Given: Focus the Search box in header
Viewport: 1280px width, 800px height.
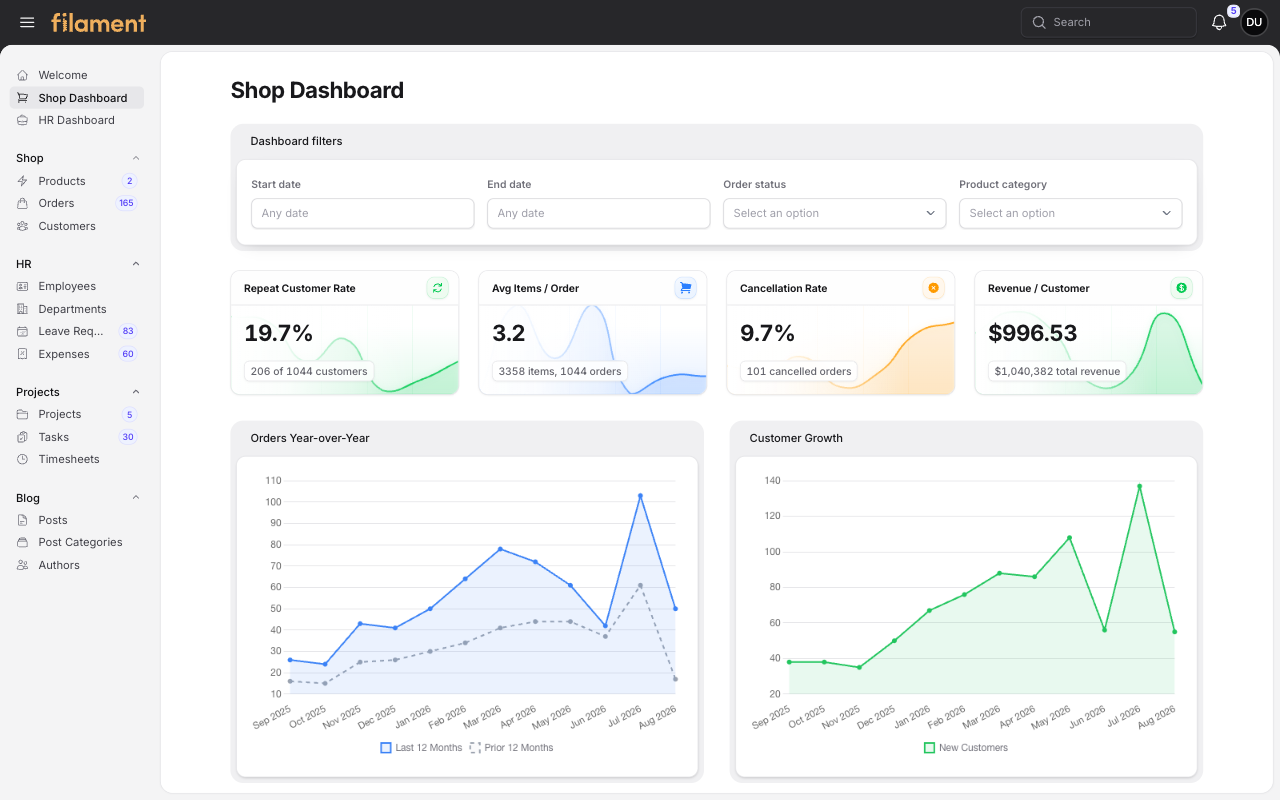Looking at the screenshot, I should pos(1109,22).
